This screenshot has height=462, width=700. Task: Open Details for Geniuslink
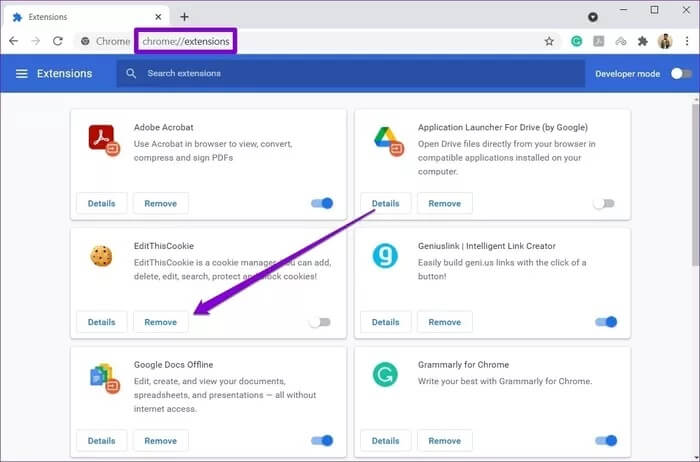(386, 322)
